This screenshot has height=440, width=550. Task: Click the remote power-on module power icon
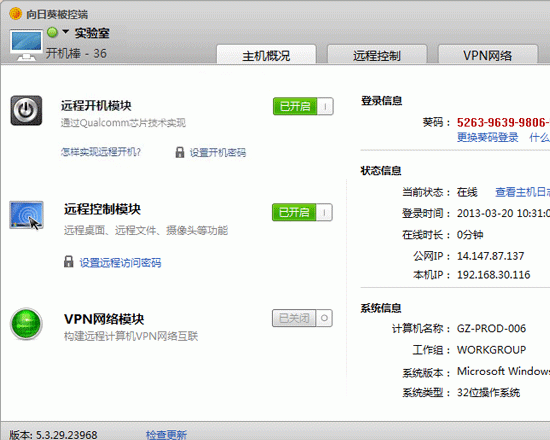[26, 110]
